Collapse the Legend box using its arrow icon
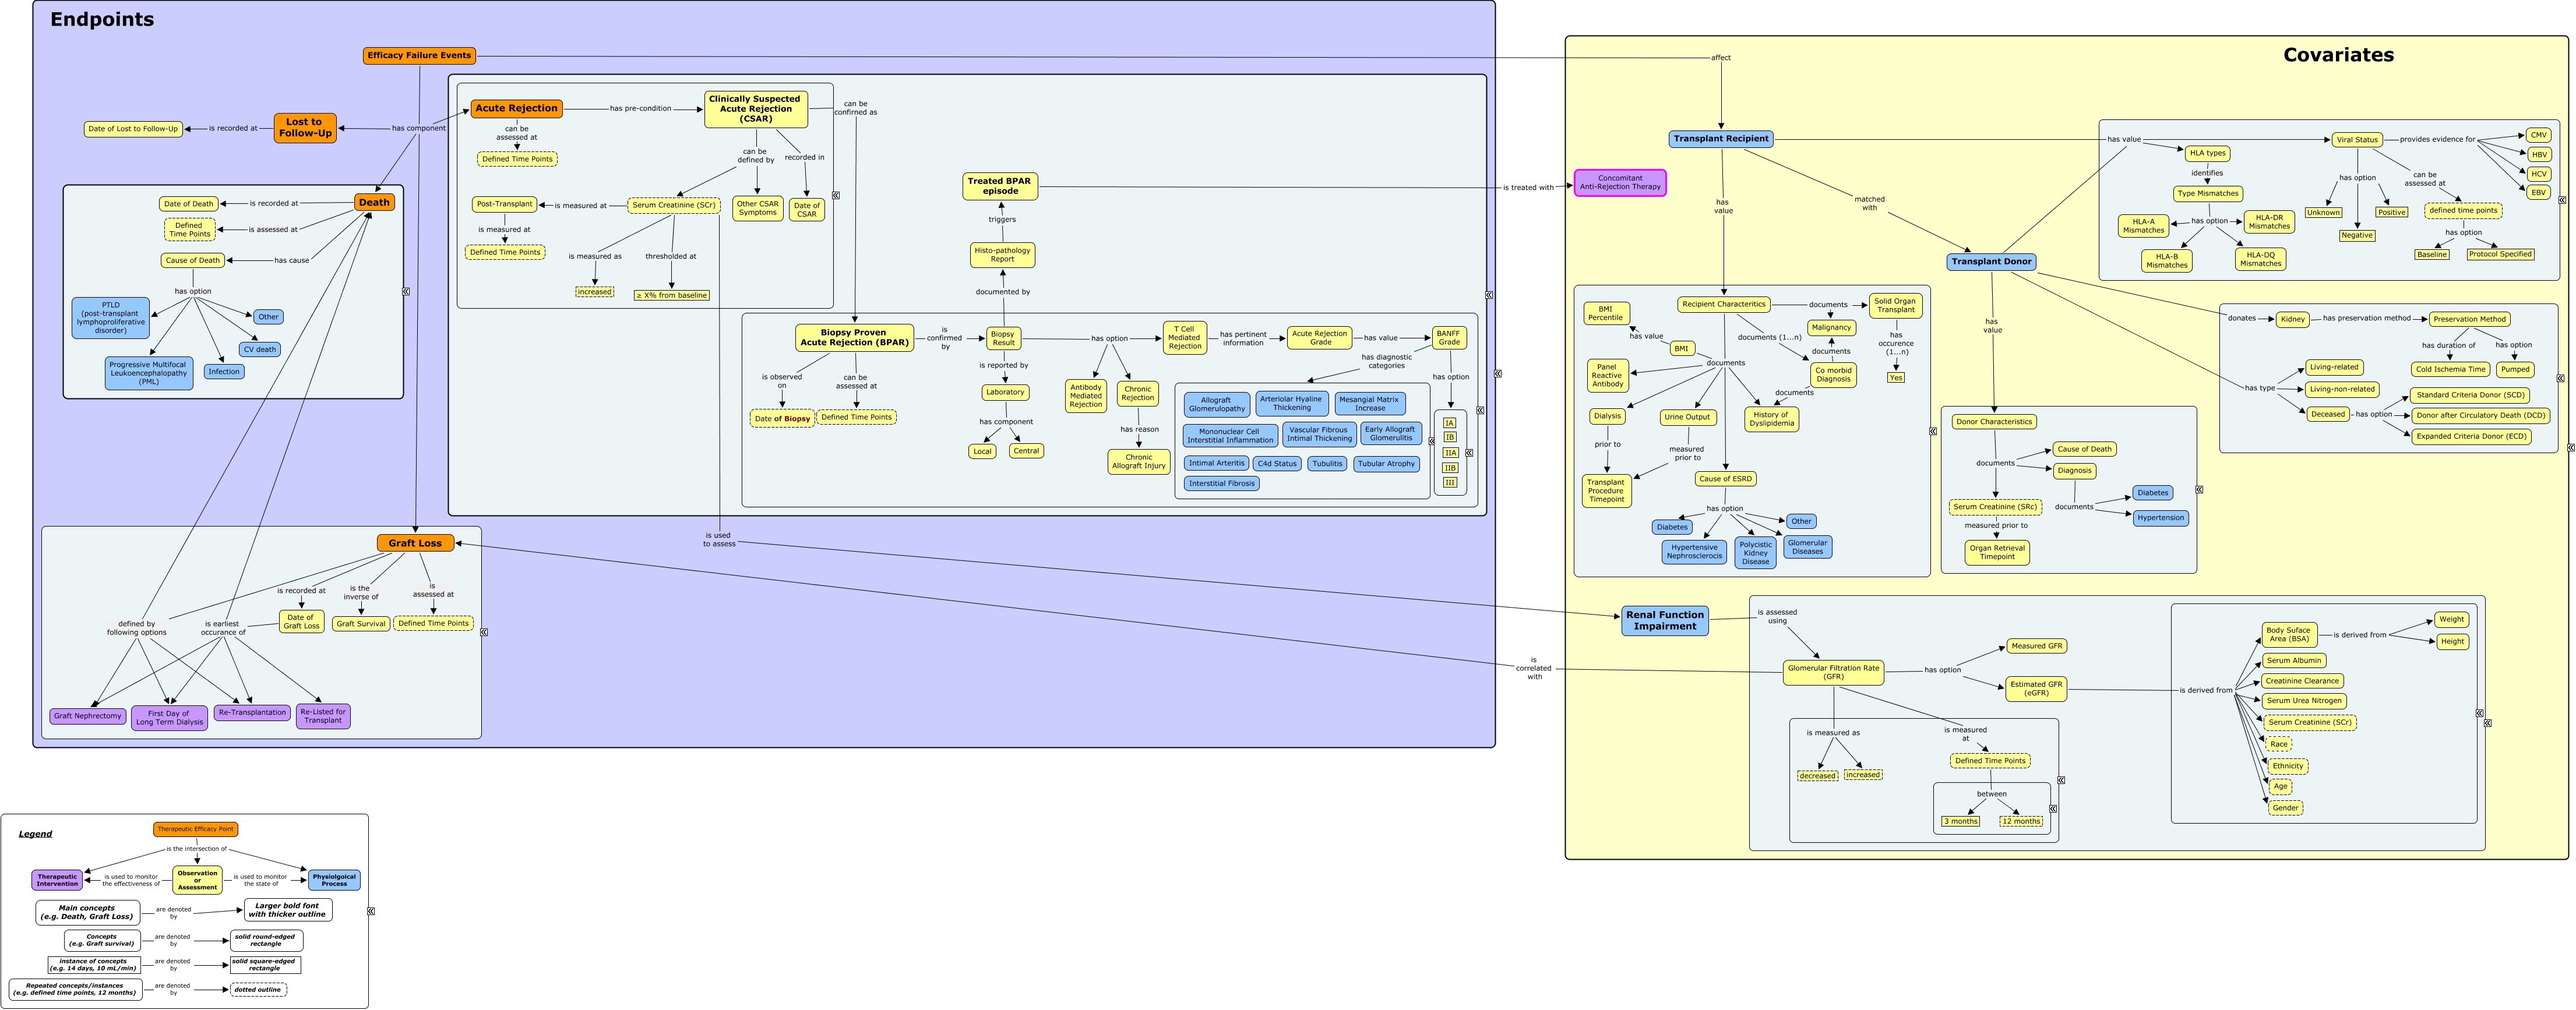2576x1010 pixels. 371,911
